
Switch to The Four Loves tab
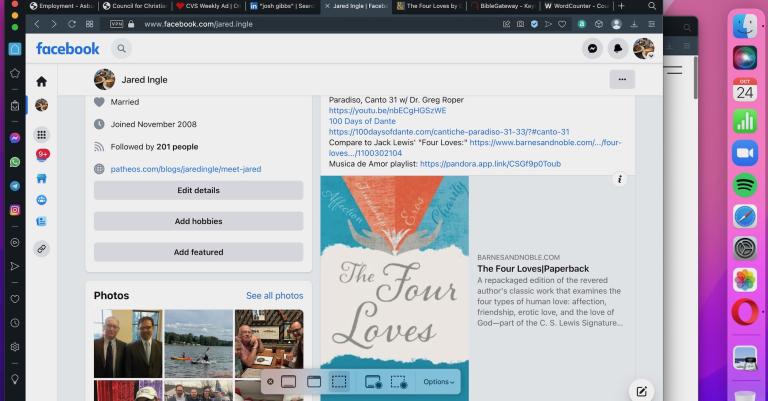[429, 6]
